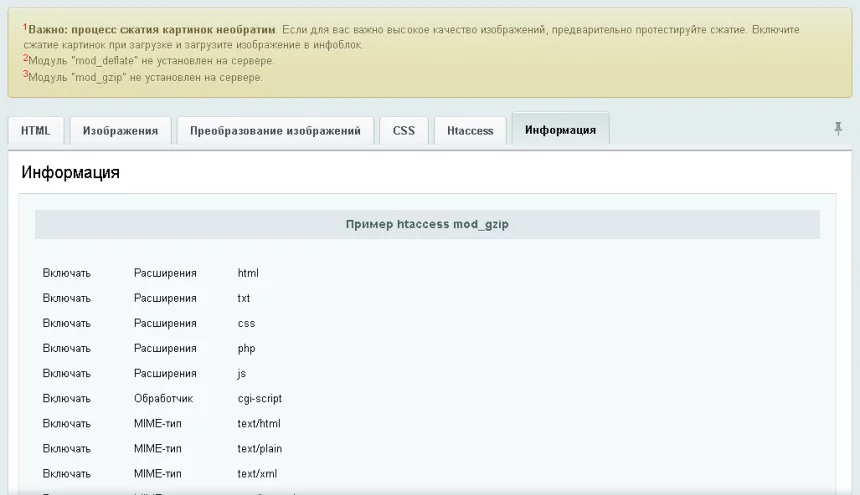Click the Информация section heading
This screenshot has width=860, height=495.
pyautogui.click(x=71, y=173)
